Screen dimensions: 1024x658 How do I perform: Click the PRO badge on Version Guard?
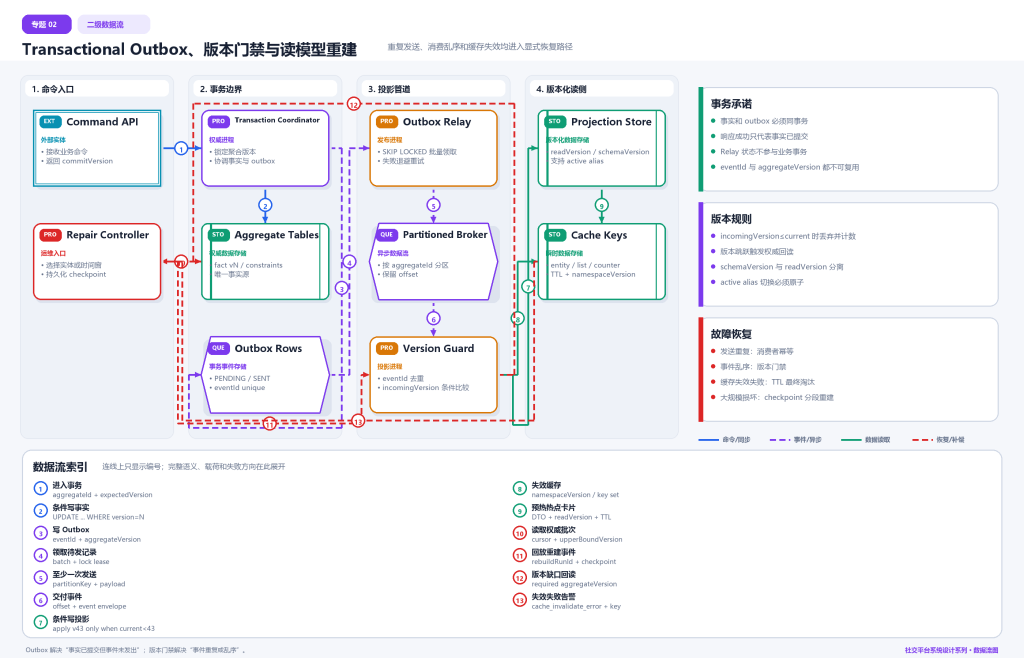tap(387, 348)
